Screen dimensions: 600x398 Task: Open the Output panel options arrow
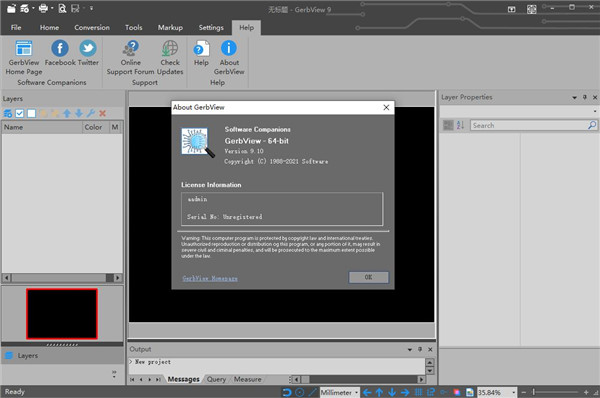(409, 349)
